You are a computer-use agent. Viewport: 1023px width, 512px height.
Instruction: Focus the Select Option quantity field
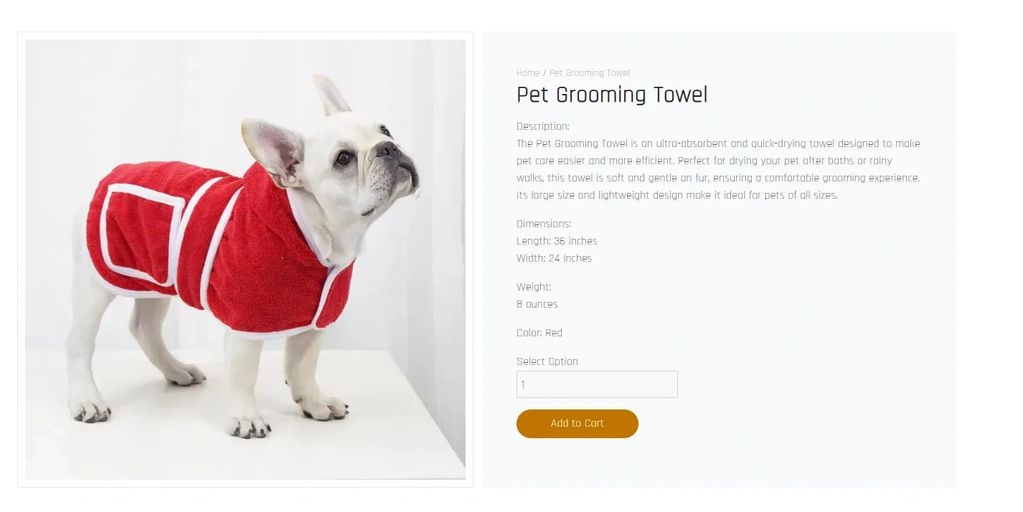(597, 384)
